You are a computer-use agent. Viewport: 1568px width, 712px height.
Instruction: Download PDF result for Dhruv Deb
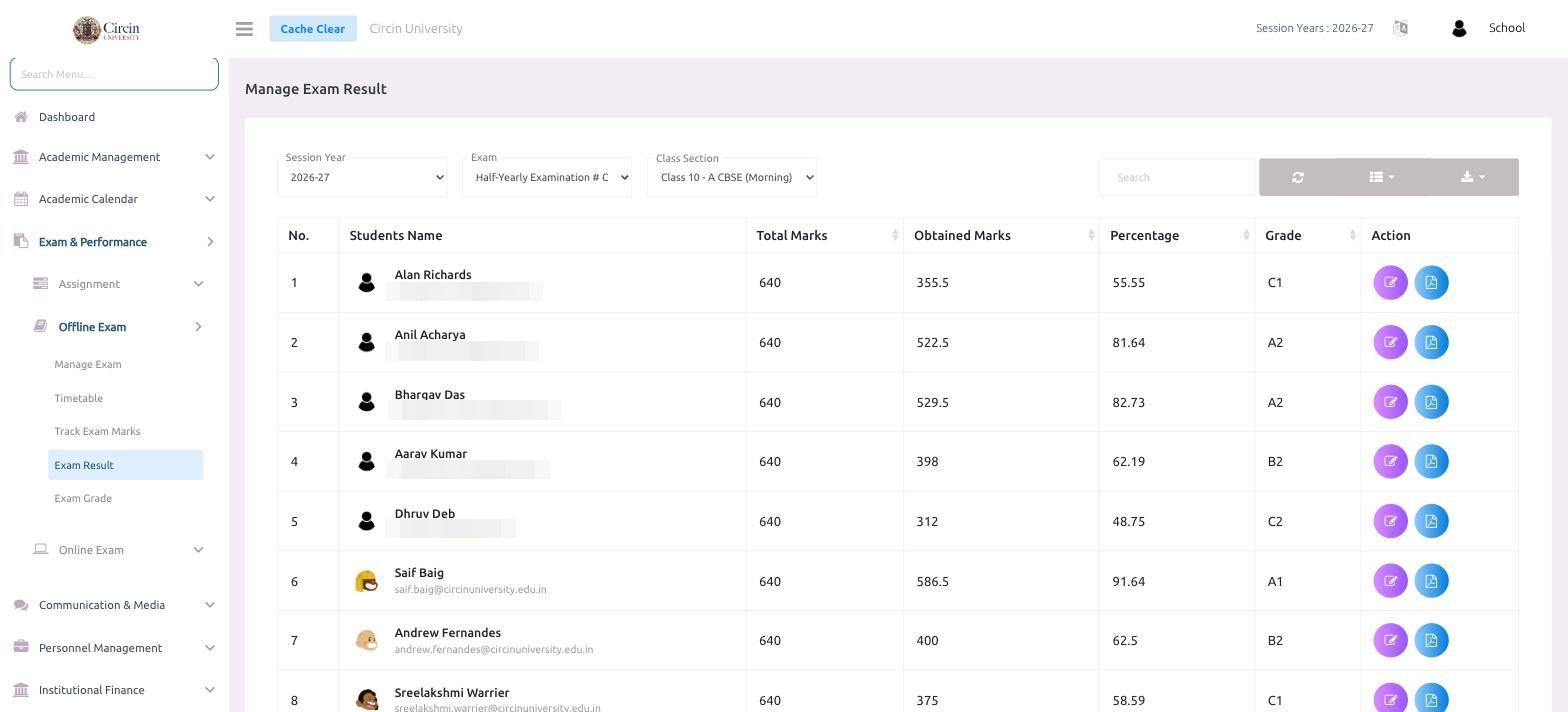[1431, 521]
